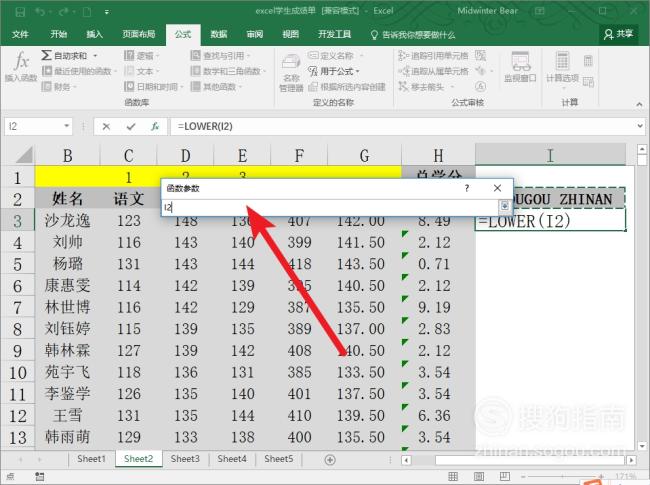Screen dimensions: 650x485
Task: Switch to the Sheet5 tab
Action: 279,459
